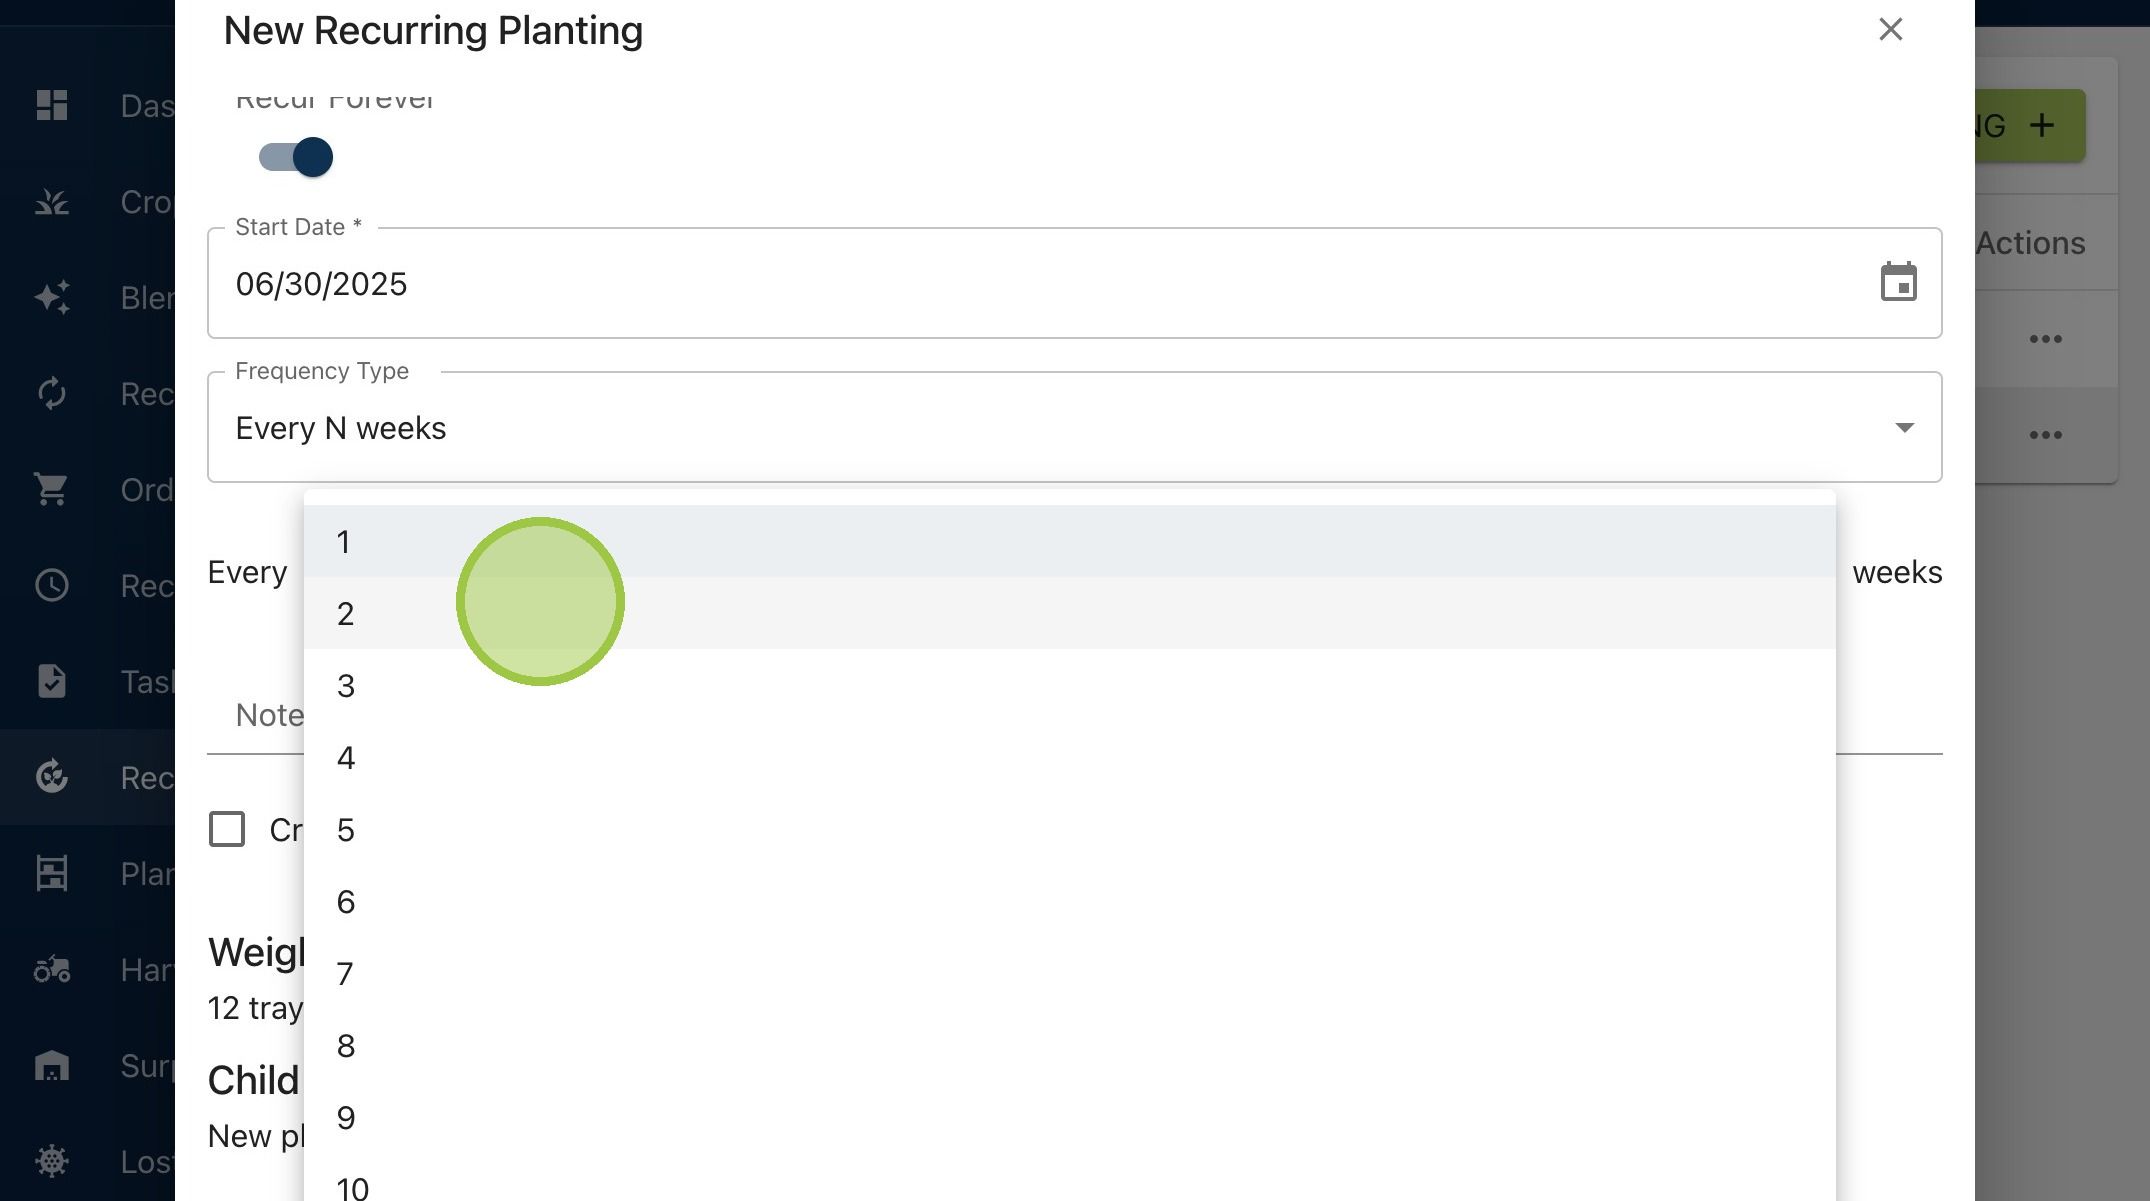Open the warehouse Supplies icon in sidebar
The height and width of the screenshot is (1201, 2150).
tap(51, 1065)
